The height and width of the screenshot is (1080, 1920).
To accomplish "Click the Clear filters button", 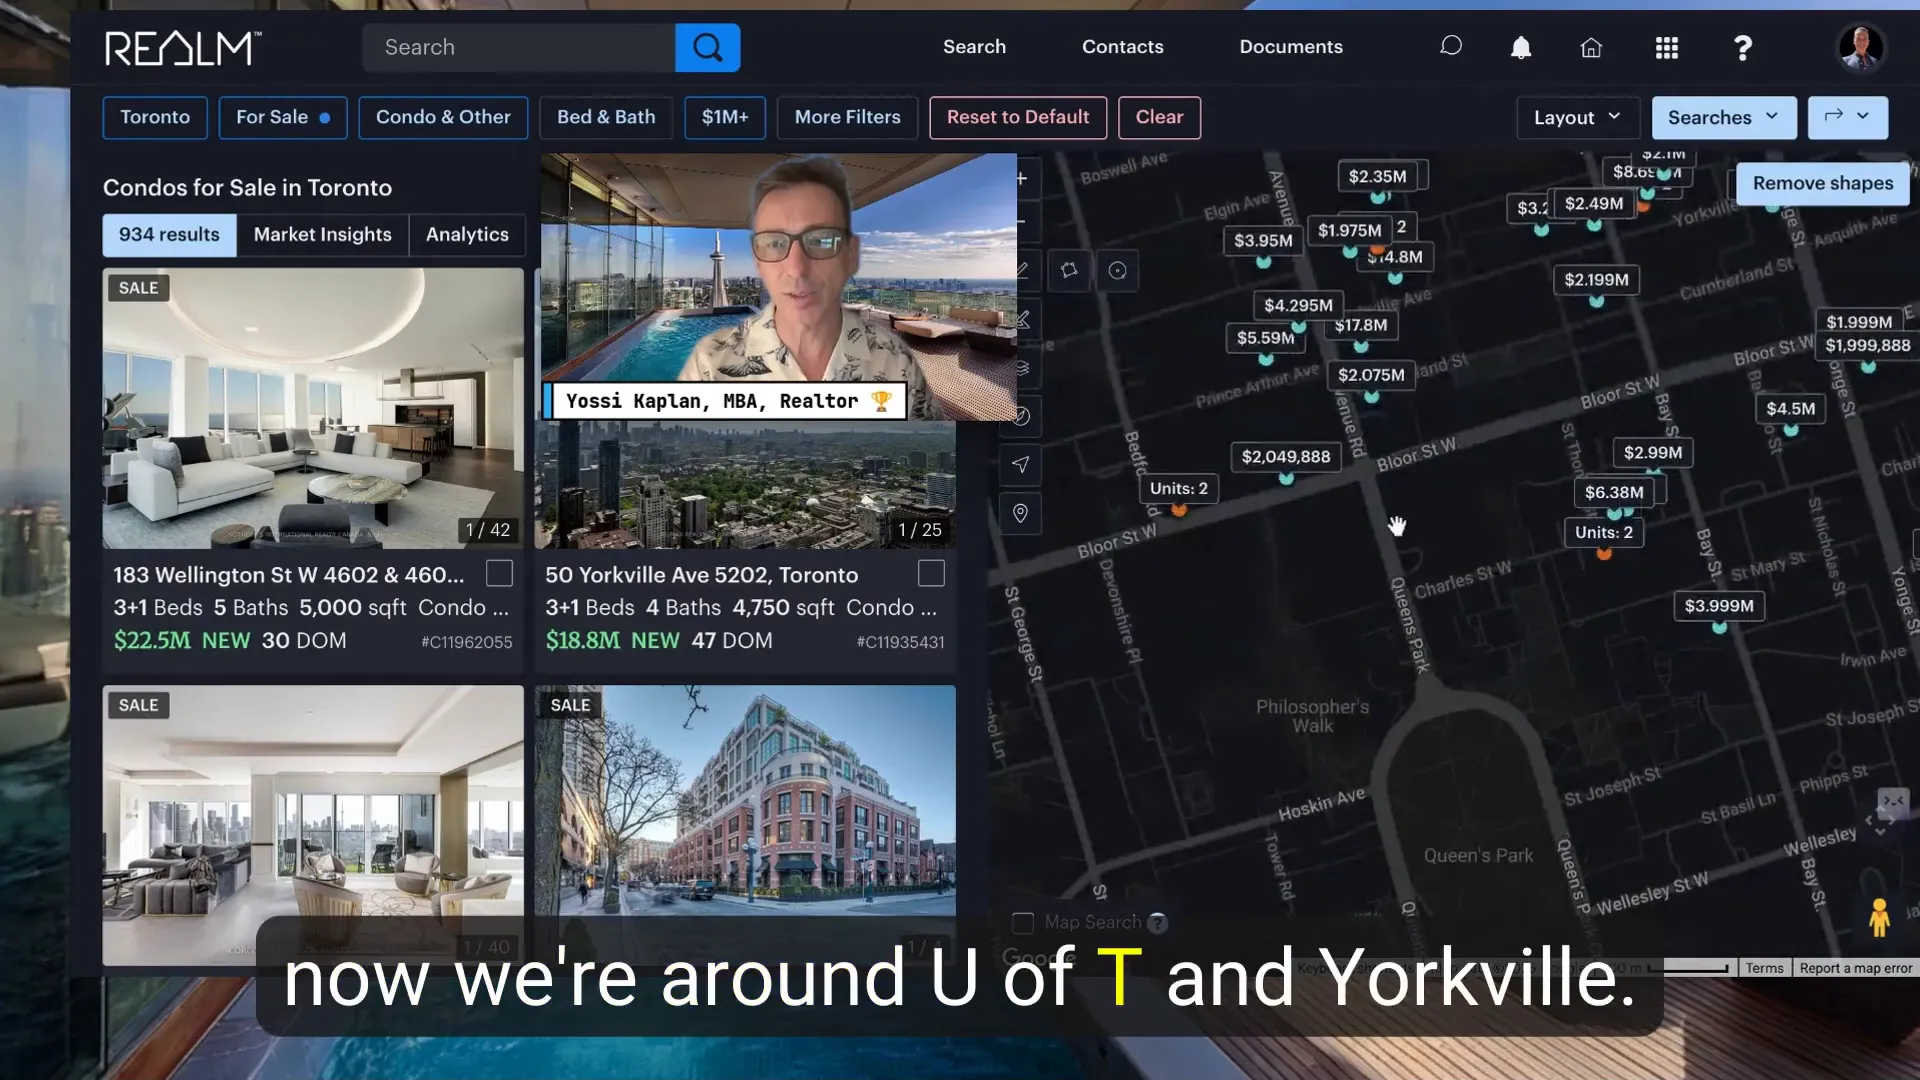I will point(1159,117).
